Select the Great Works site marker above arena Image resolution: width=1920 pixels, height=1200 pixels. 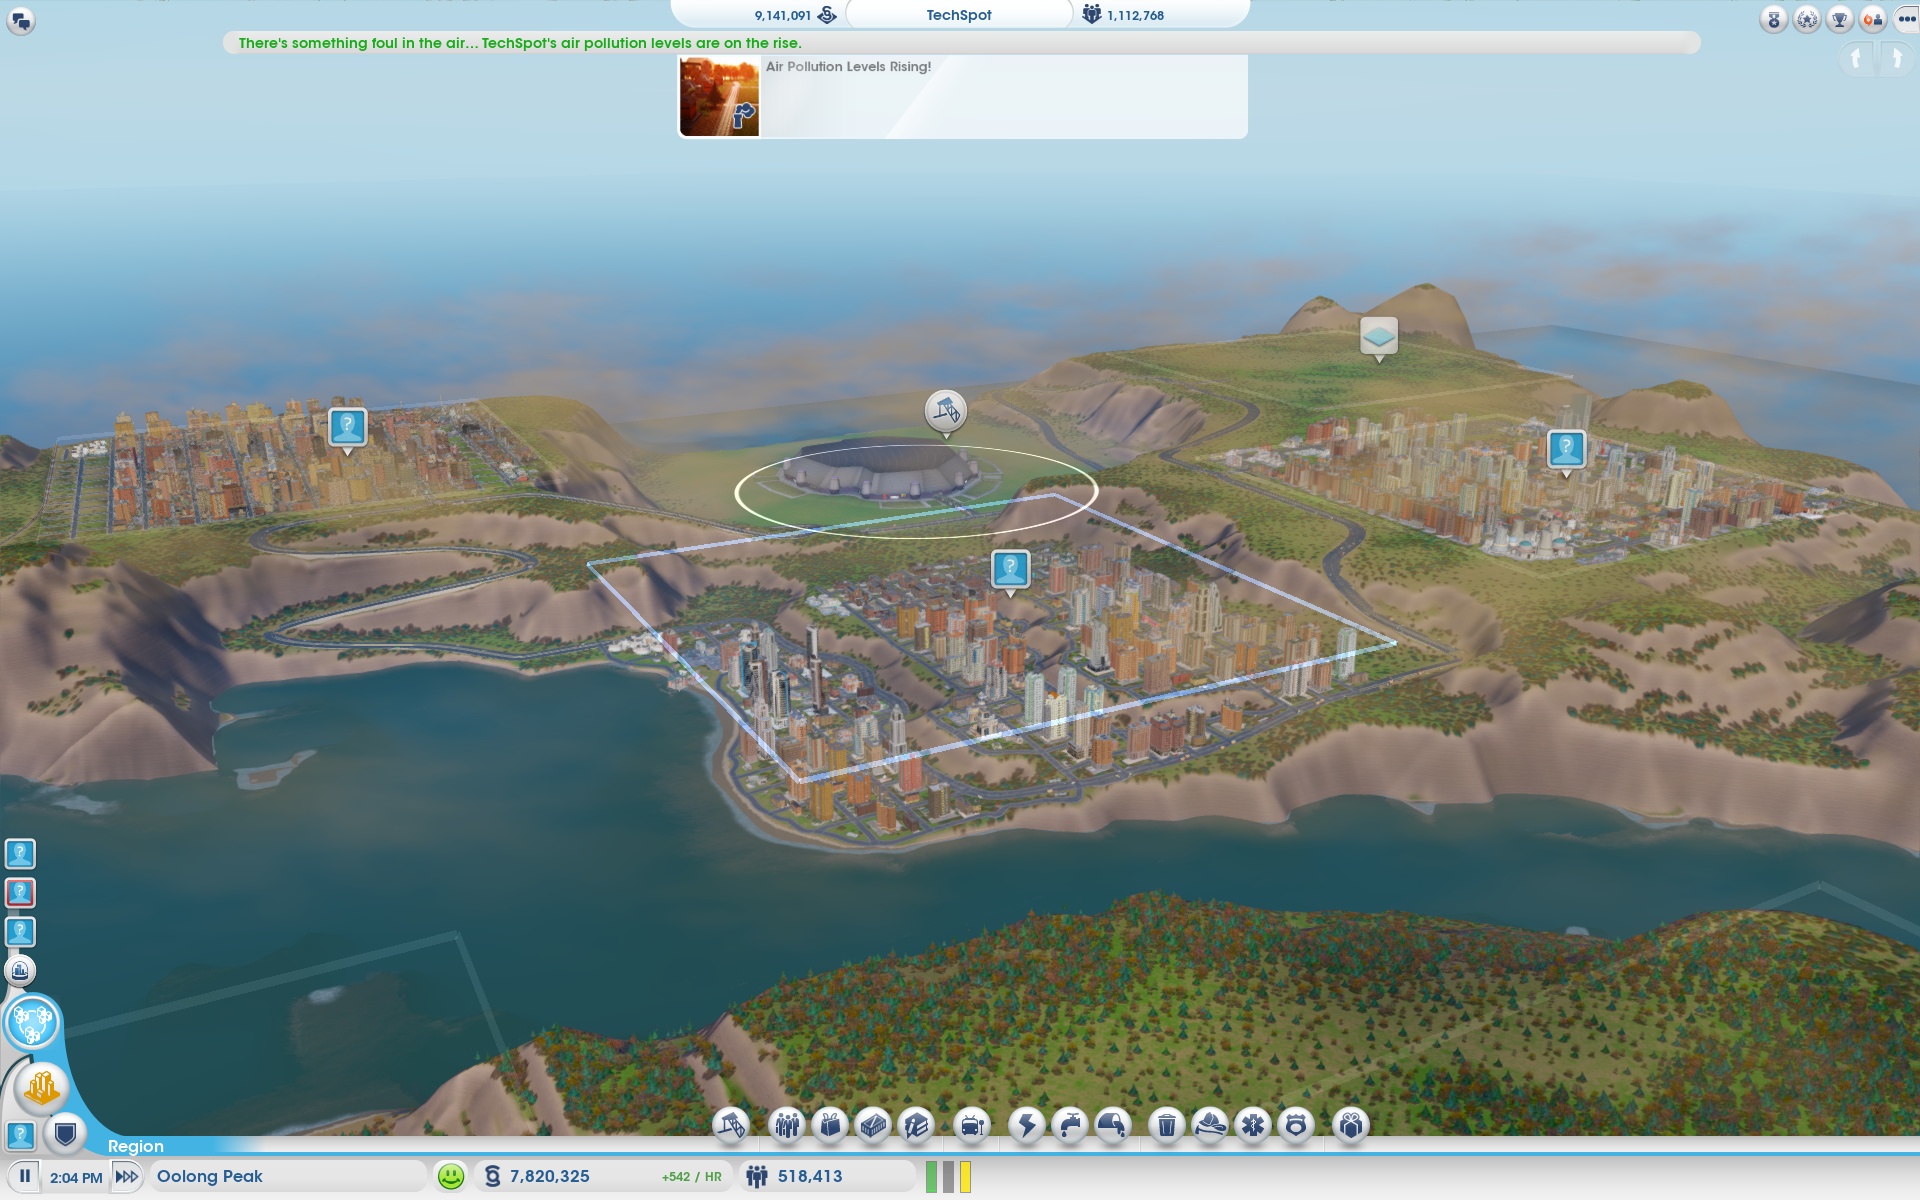coord(945,412)
